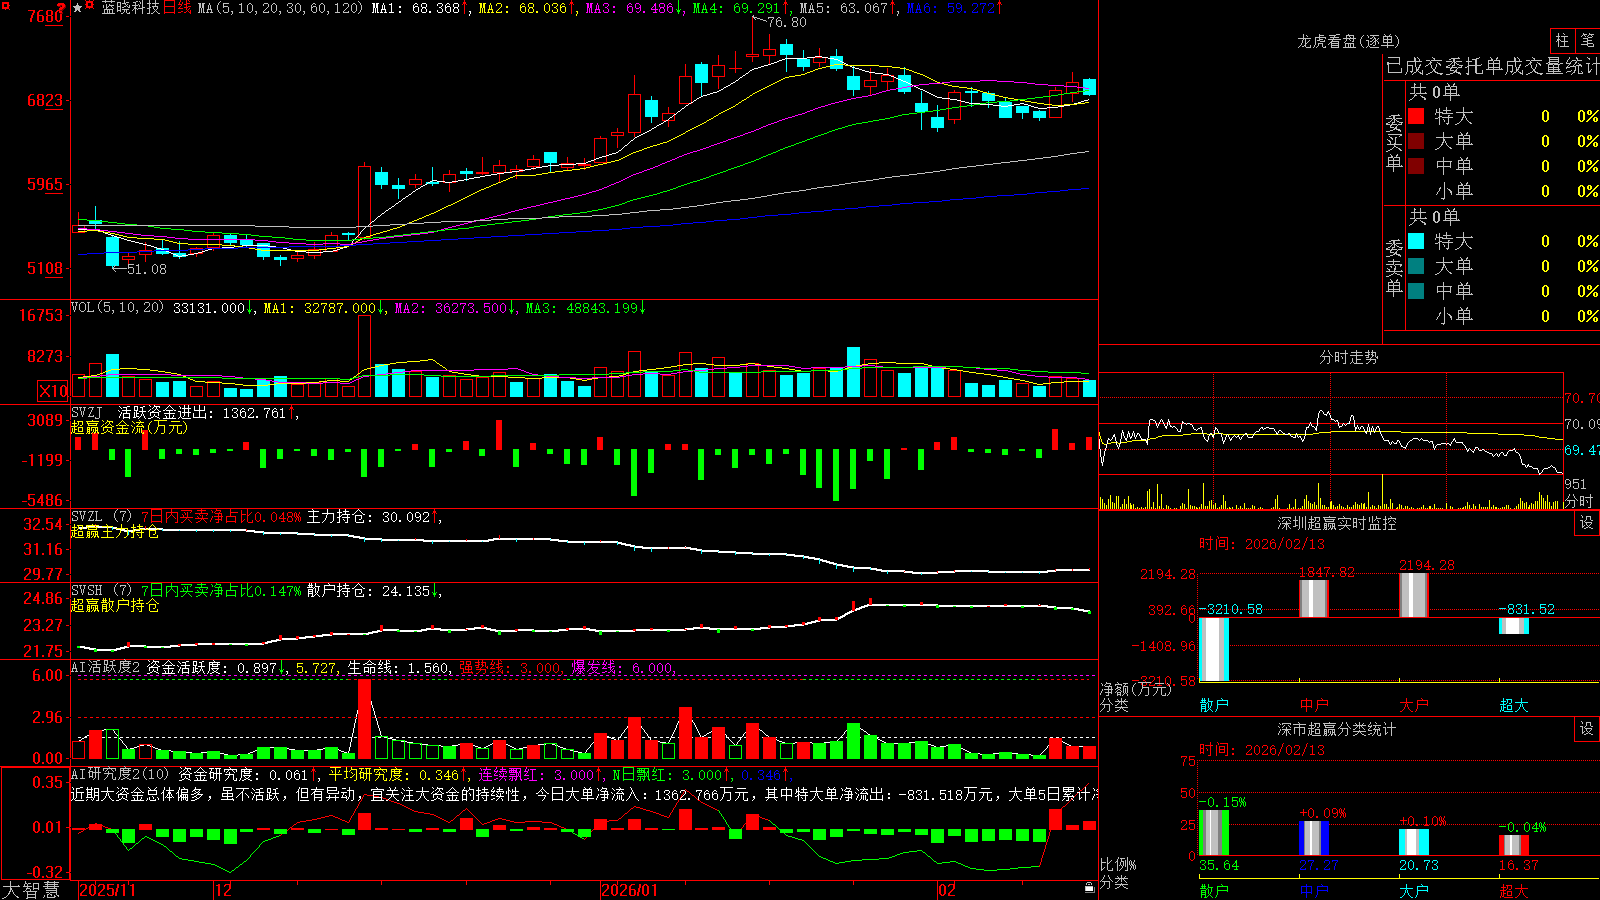Click the 小单 row under 委买单
Image resolution: width=1600 pixels, height=900 pixels.
point(1502,191)
